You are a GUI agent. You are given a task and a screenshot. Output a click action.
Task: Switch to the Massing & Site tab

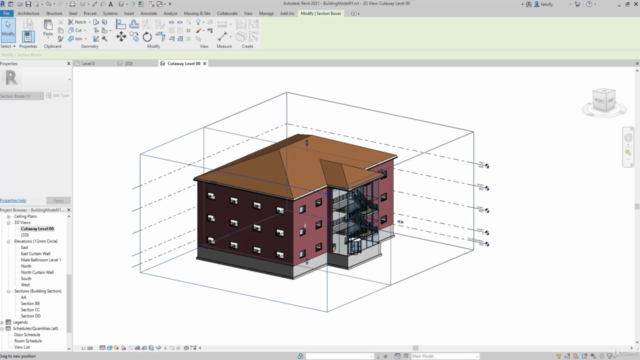[x=197, y=13]
